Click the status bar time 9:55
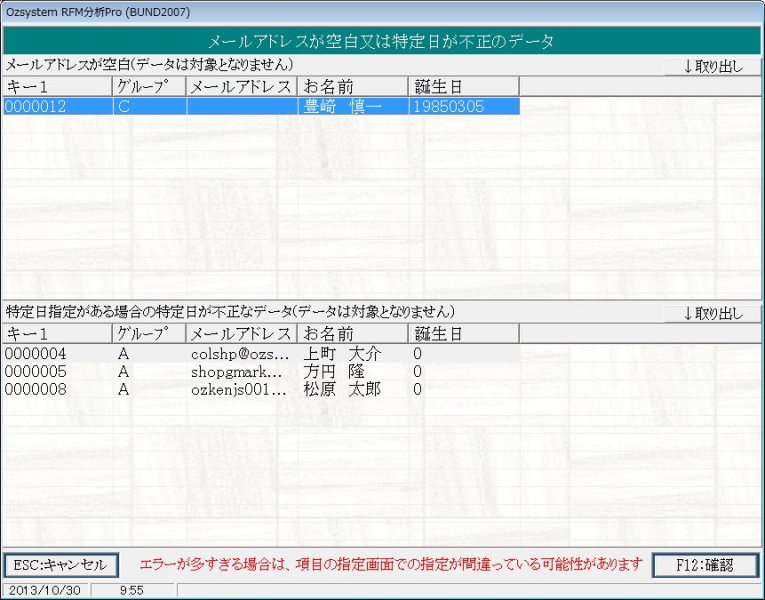This screenshot has height=600, width=765. pos(132,590)
